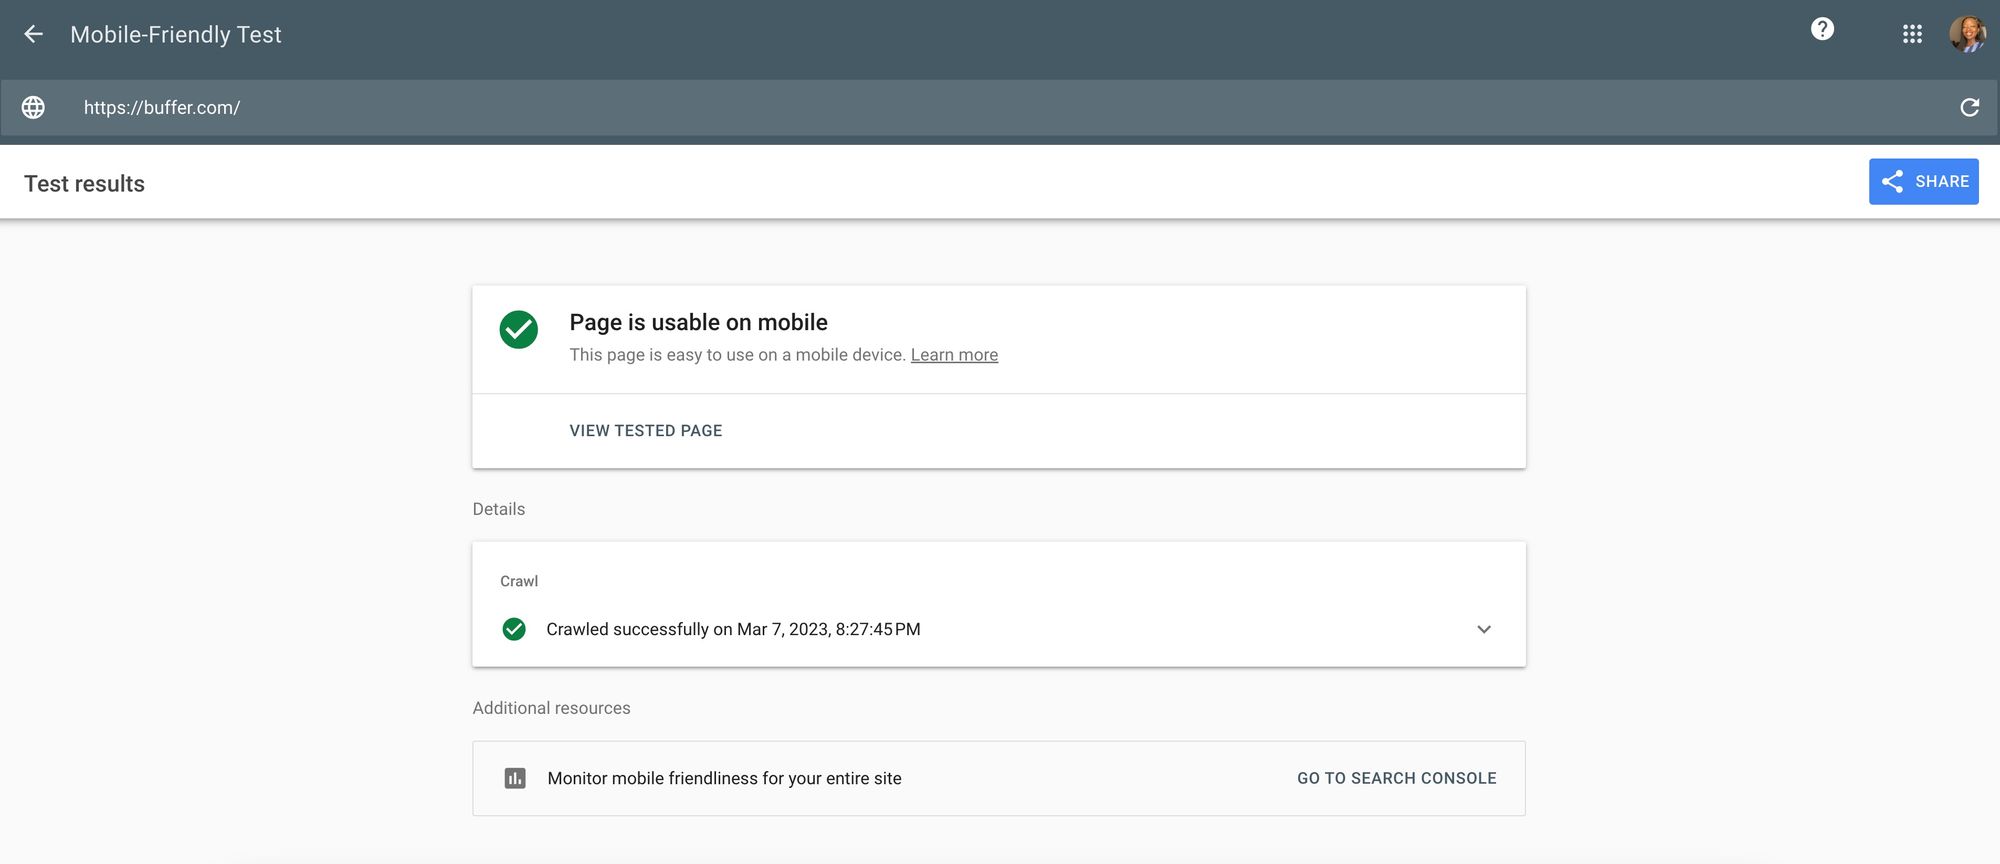This screenshot has width=2000, height=864.
Task: Click GO TO SEARCH CONSOLE
Action: click(1396, 778)
